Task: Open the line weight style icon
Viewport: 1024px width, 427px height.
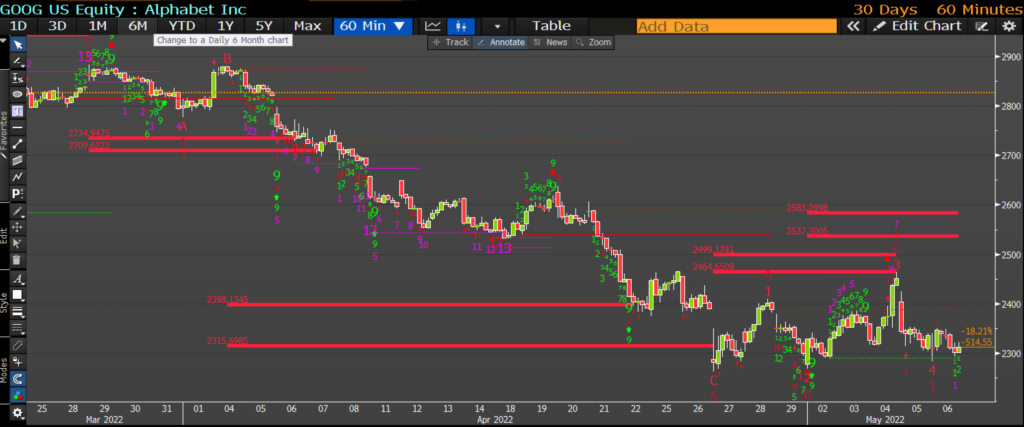Action: tap(18, 311)
